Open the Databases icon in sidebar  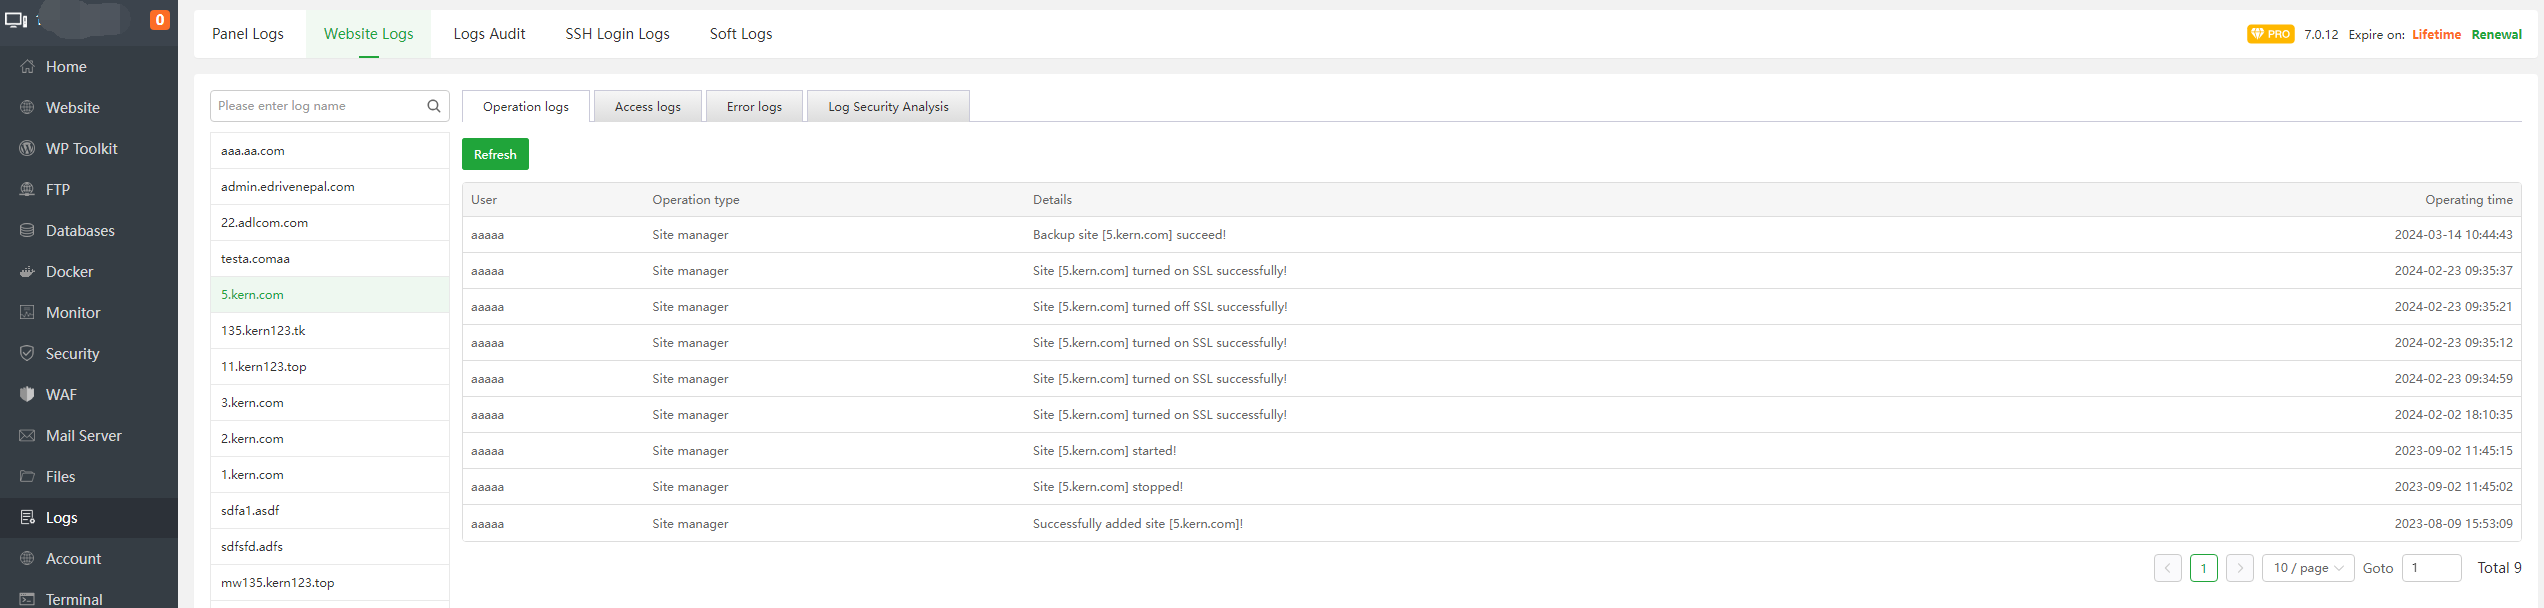[27, 231]
